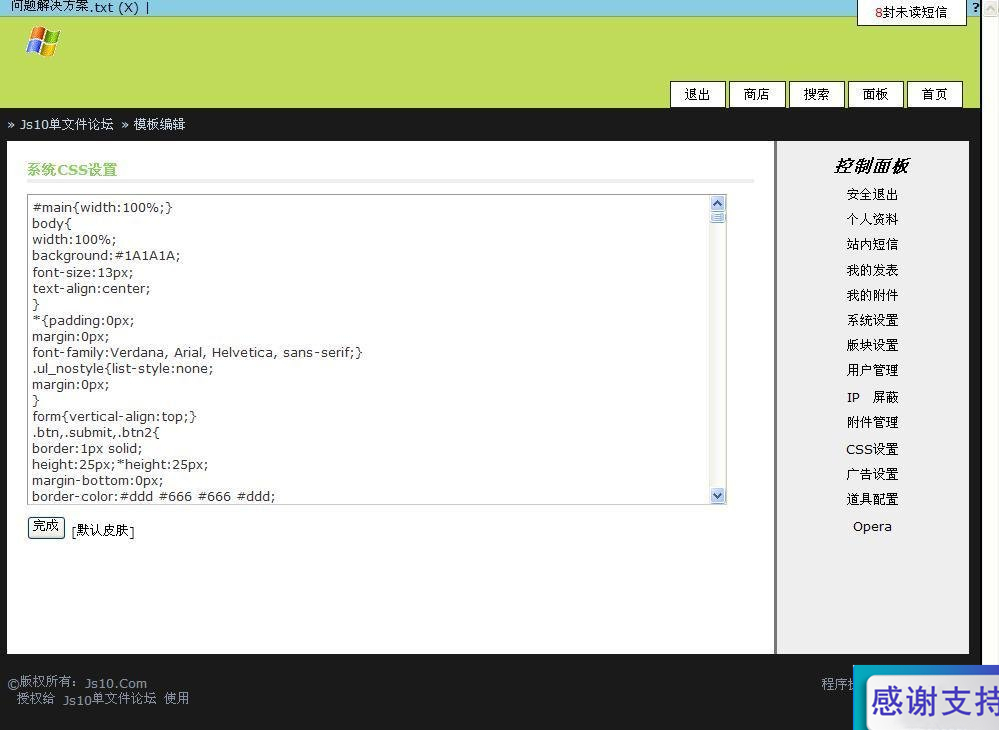Click the line '.ul_nostyle{list-style:none;'

point(122,368)
